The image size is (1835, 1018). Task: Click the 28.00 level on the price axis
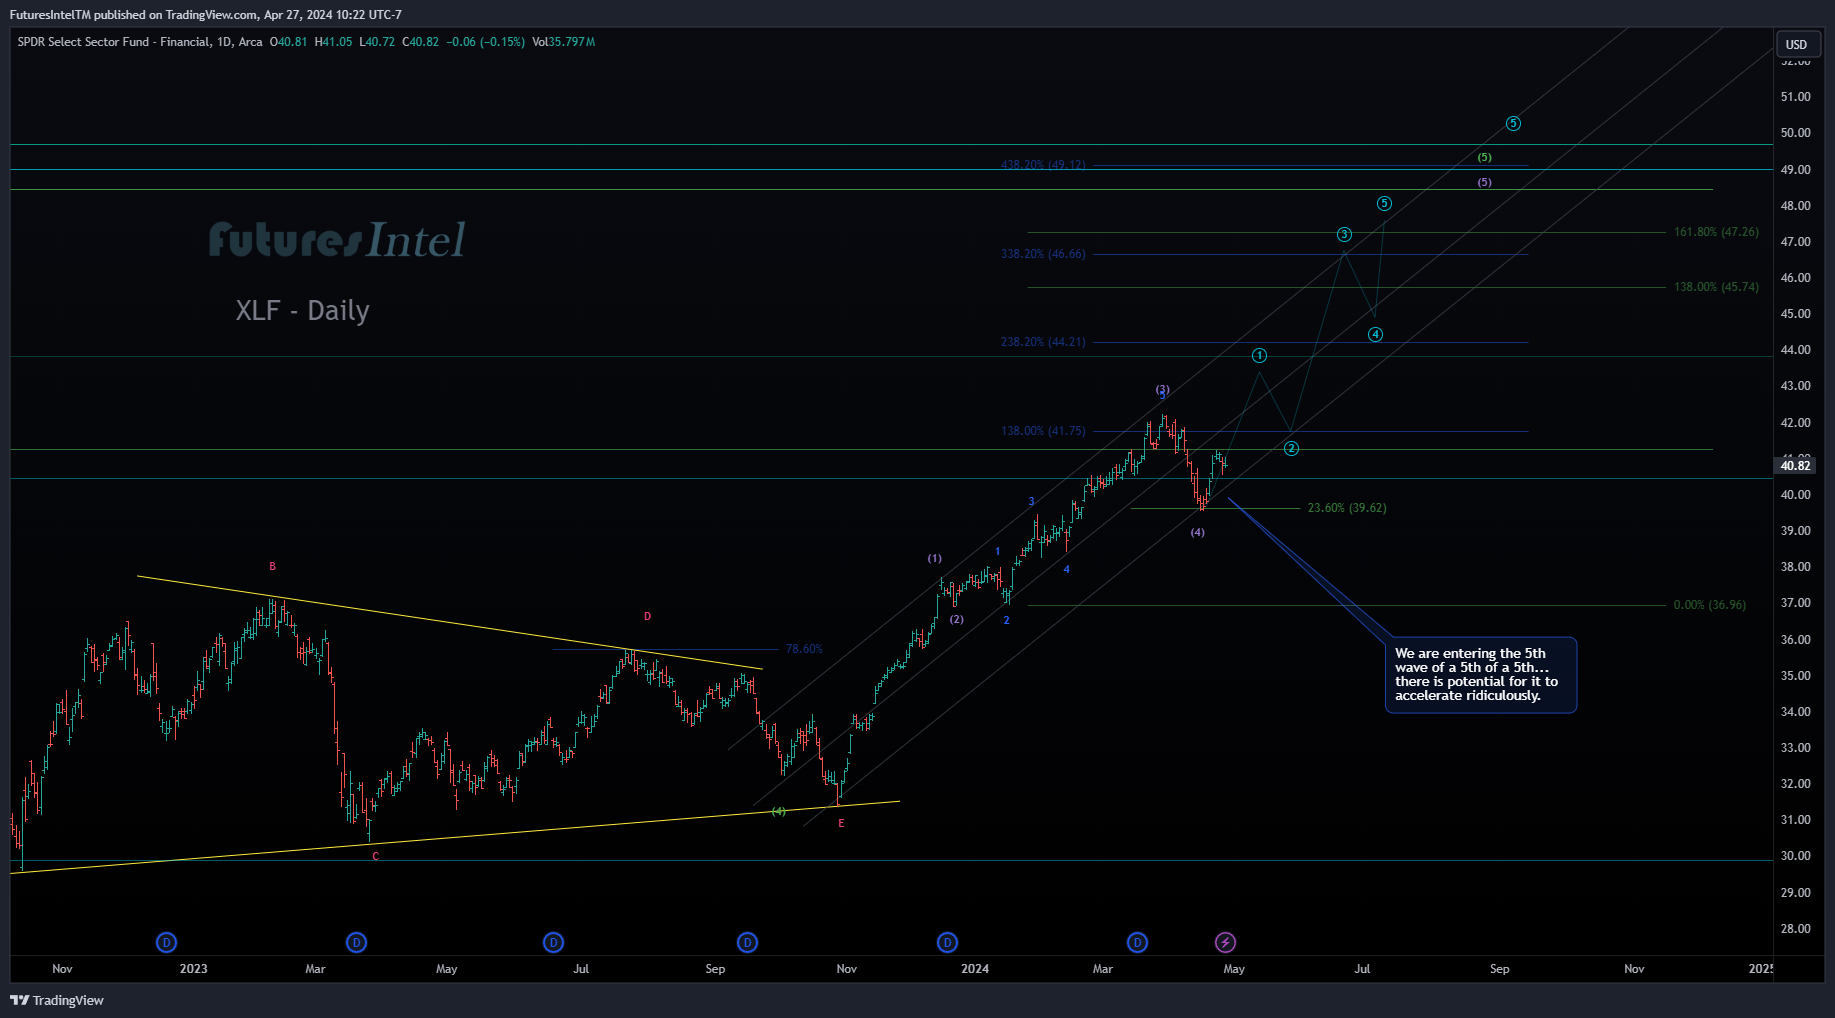[1795, 929]
